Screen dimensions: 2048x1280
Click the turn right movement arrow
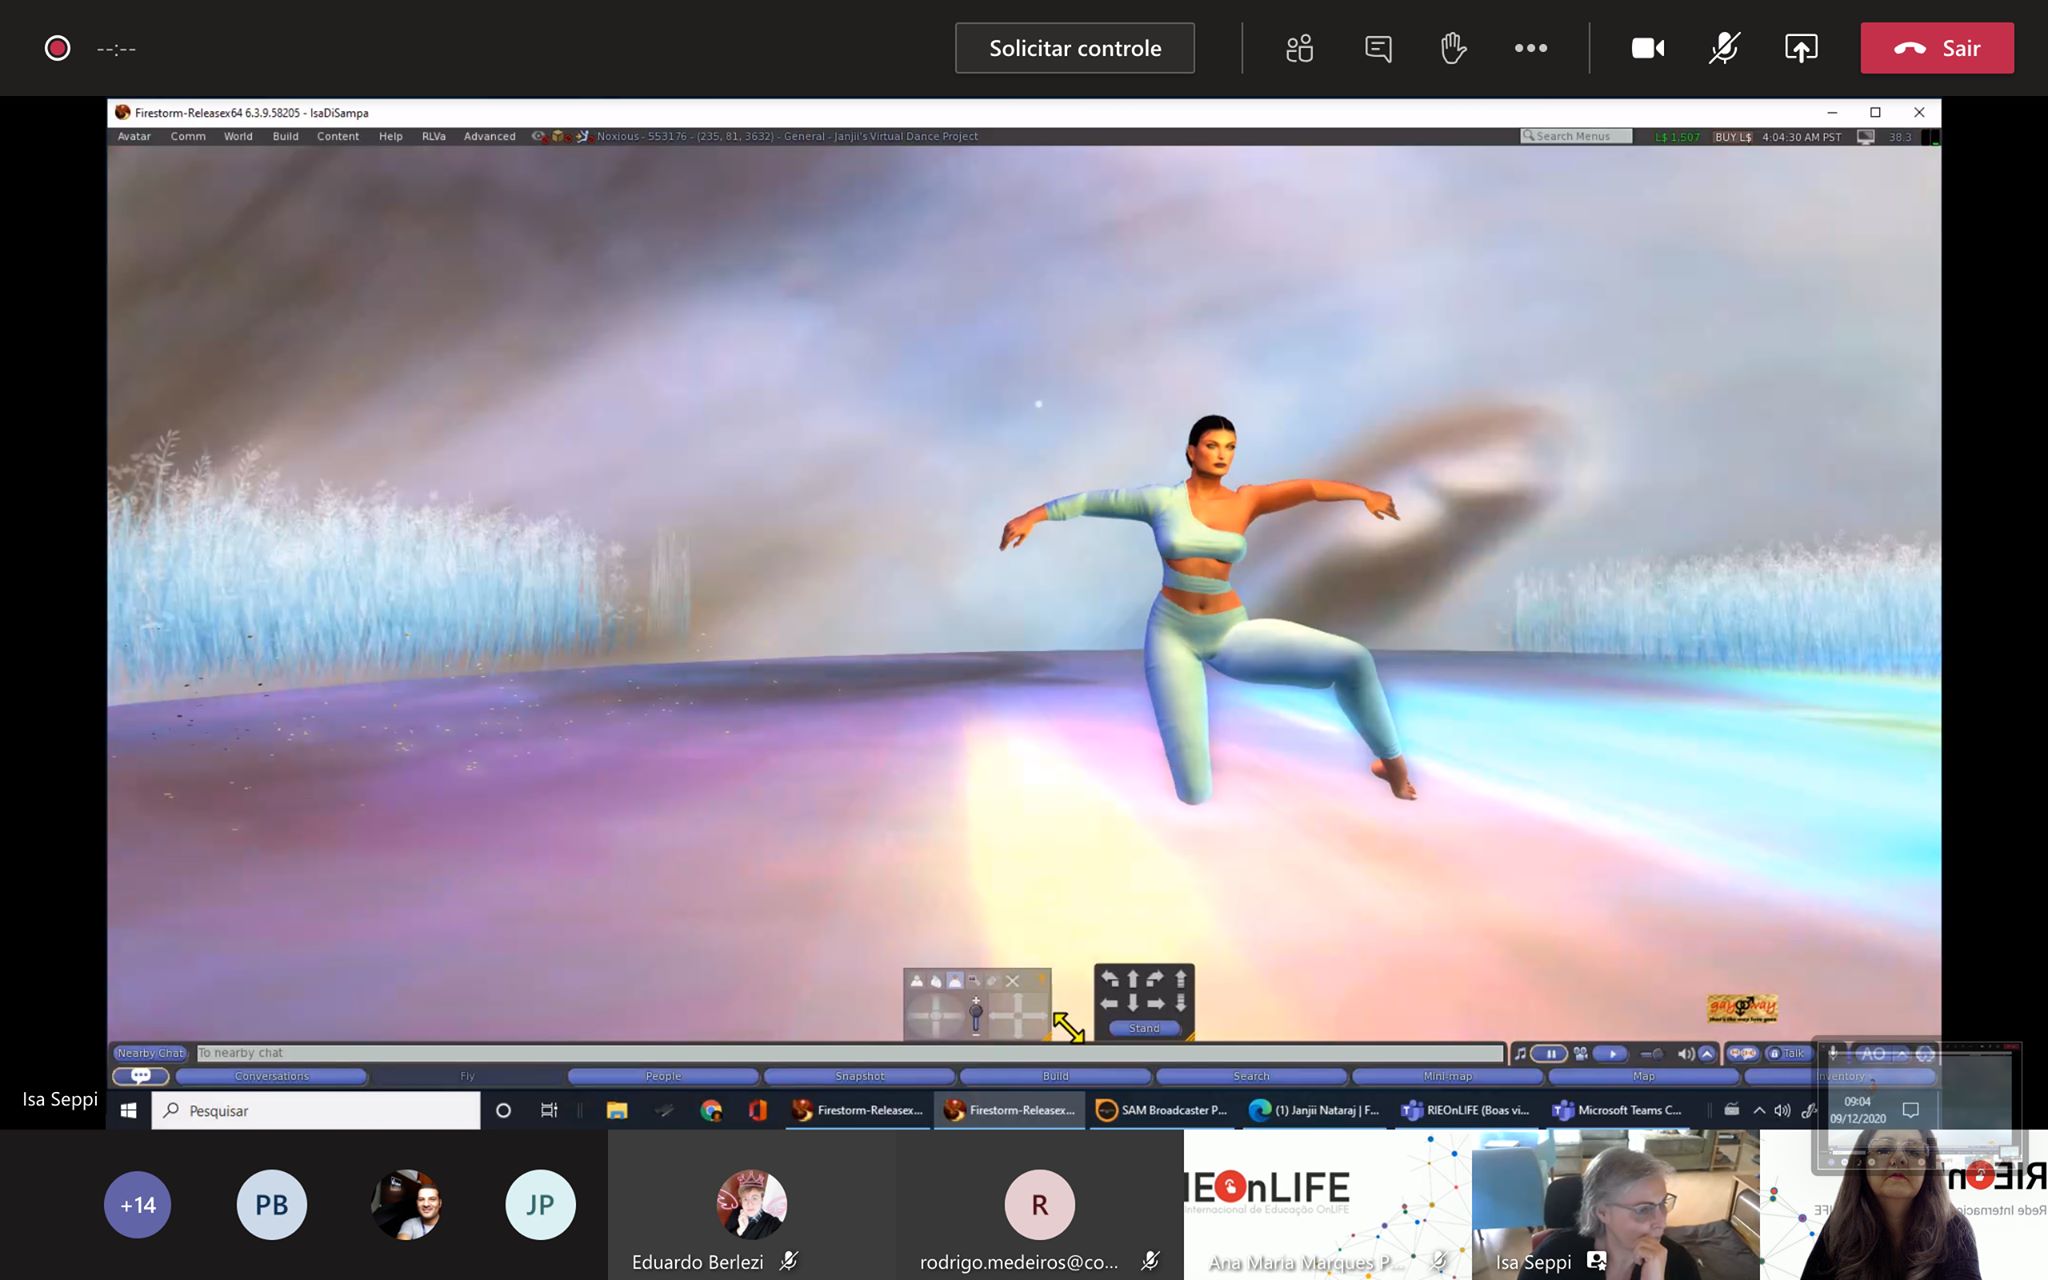pos(1156,979)
